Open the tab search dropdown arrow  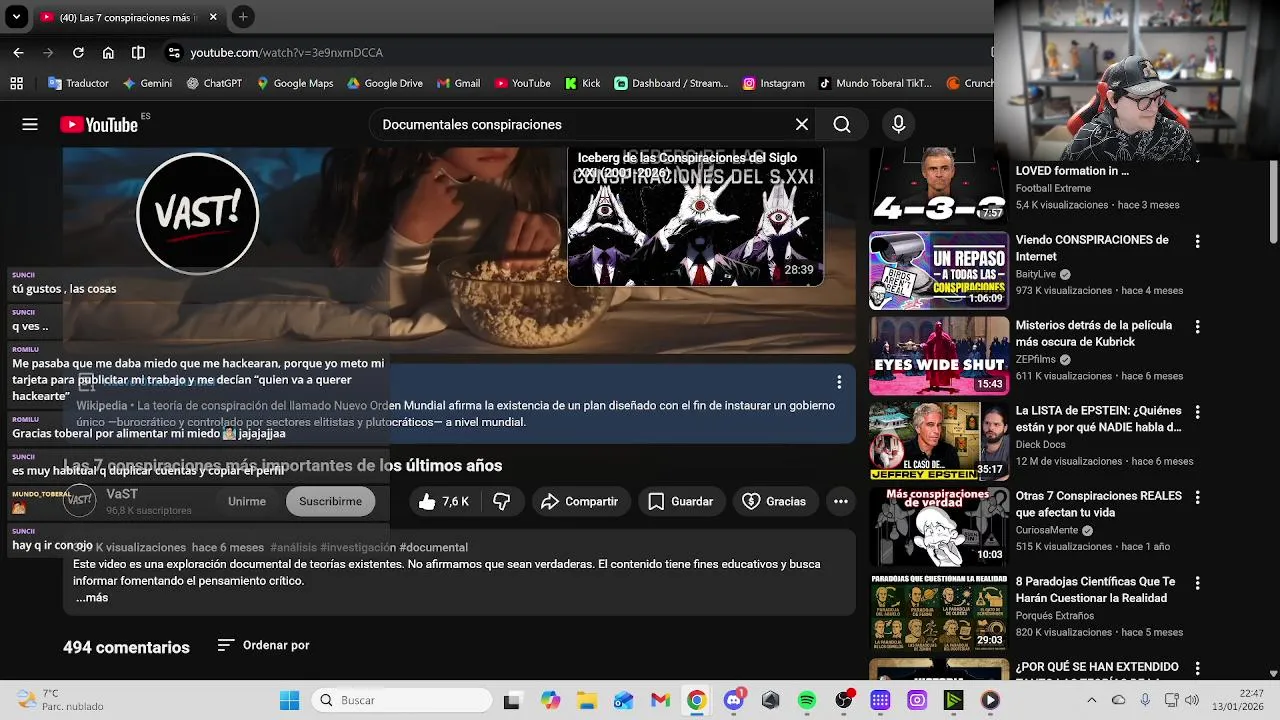(x=16, y=17)
